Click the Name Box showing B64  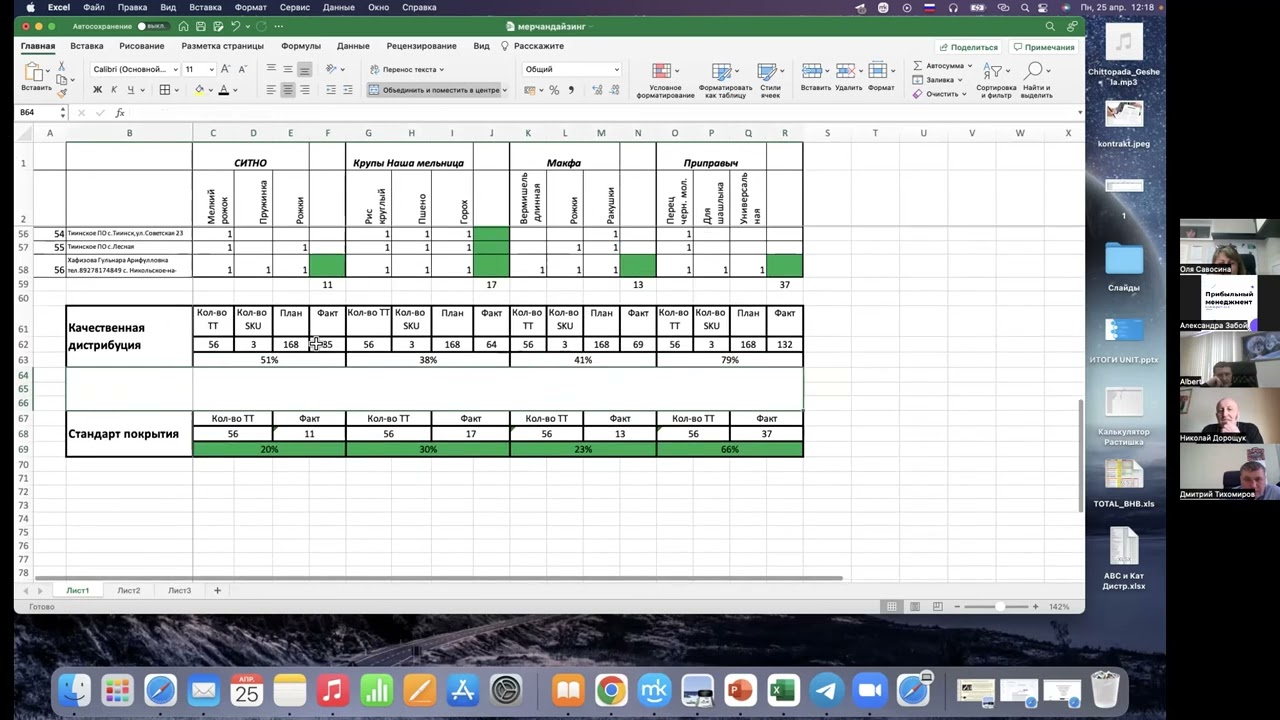(x=40, y=113)
